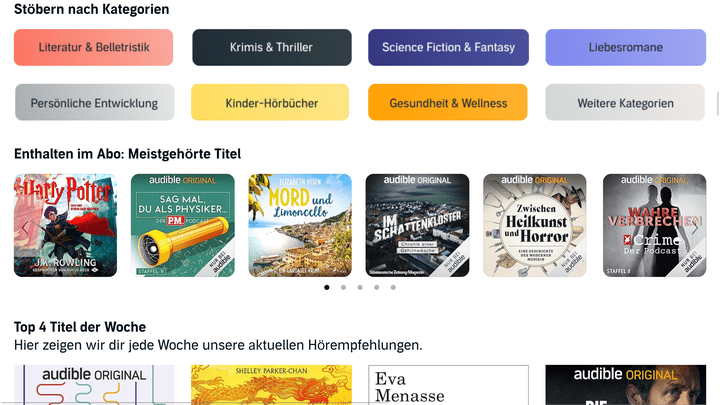Select fifth carousel page dot
720x405 pixels.
click(393, 287)
